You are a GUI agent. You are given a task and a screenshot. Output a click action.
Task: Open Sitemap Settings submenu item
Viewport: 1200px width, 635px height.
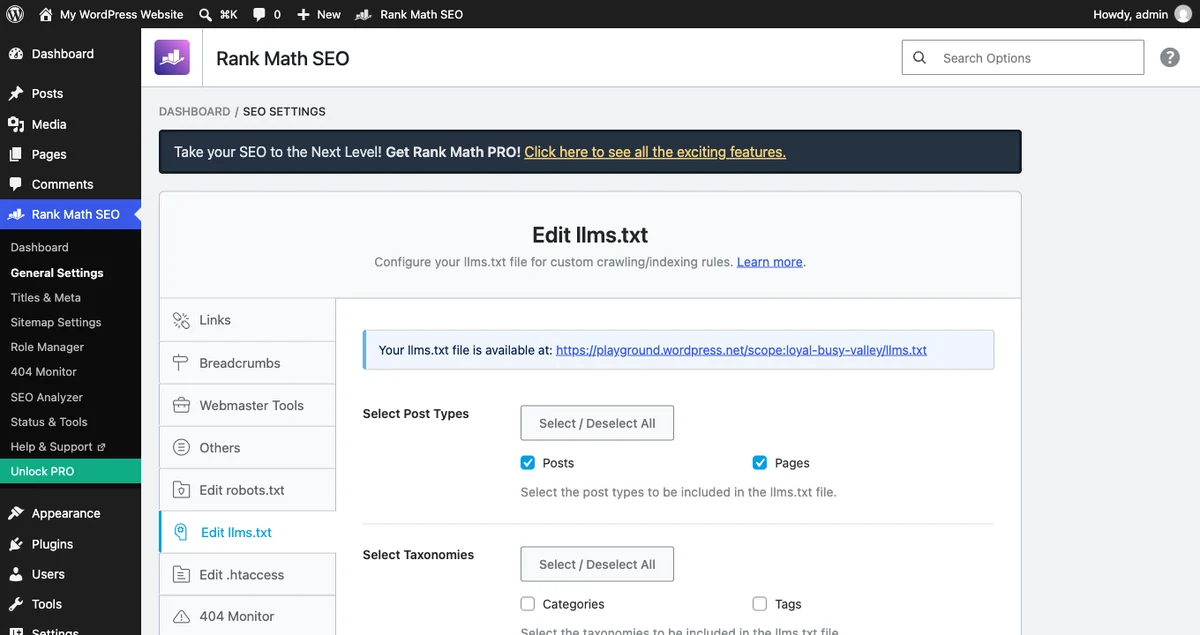point(56,322)
